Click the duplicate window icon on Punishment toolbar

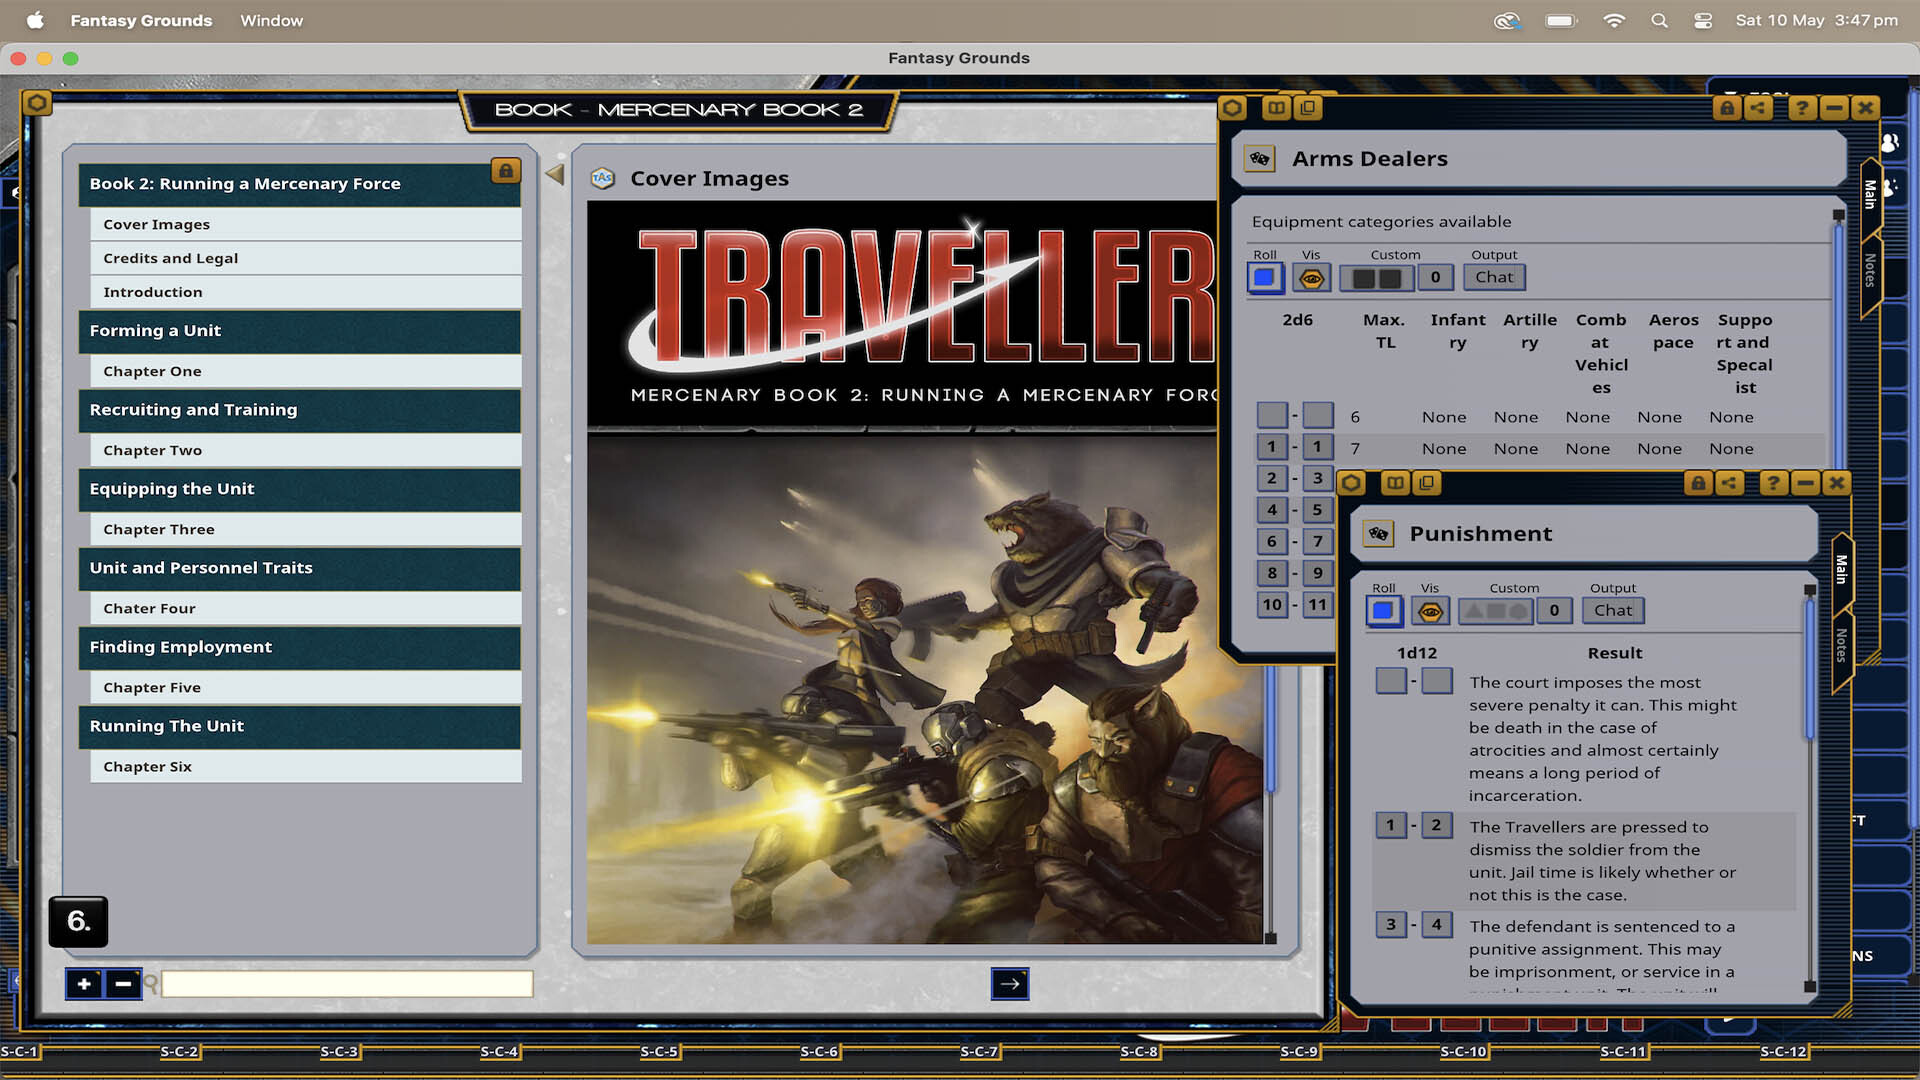[1426, 483]
